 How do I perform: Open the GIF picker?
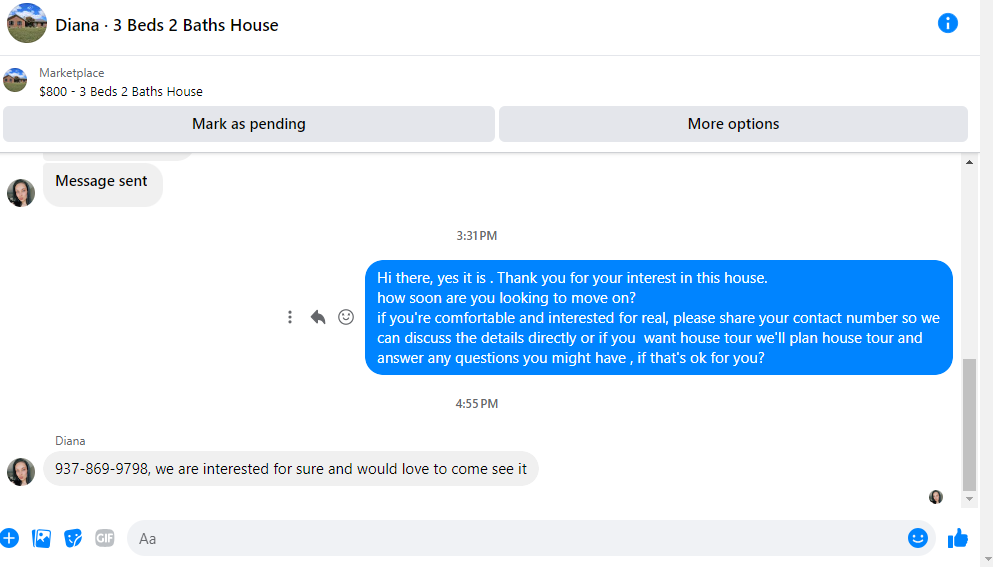[x=104, y=538]
